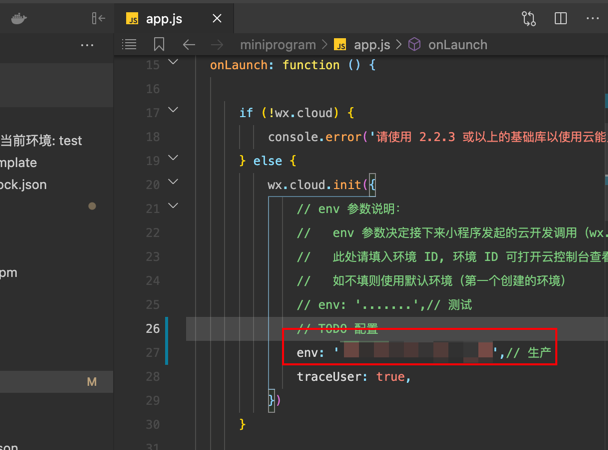Collapse the fold arrow at line 21
This screenshot has height=450, width=608.
click(x=173, y=206)
